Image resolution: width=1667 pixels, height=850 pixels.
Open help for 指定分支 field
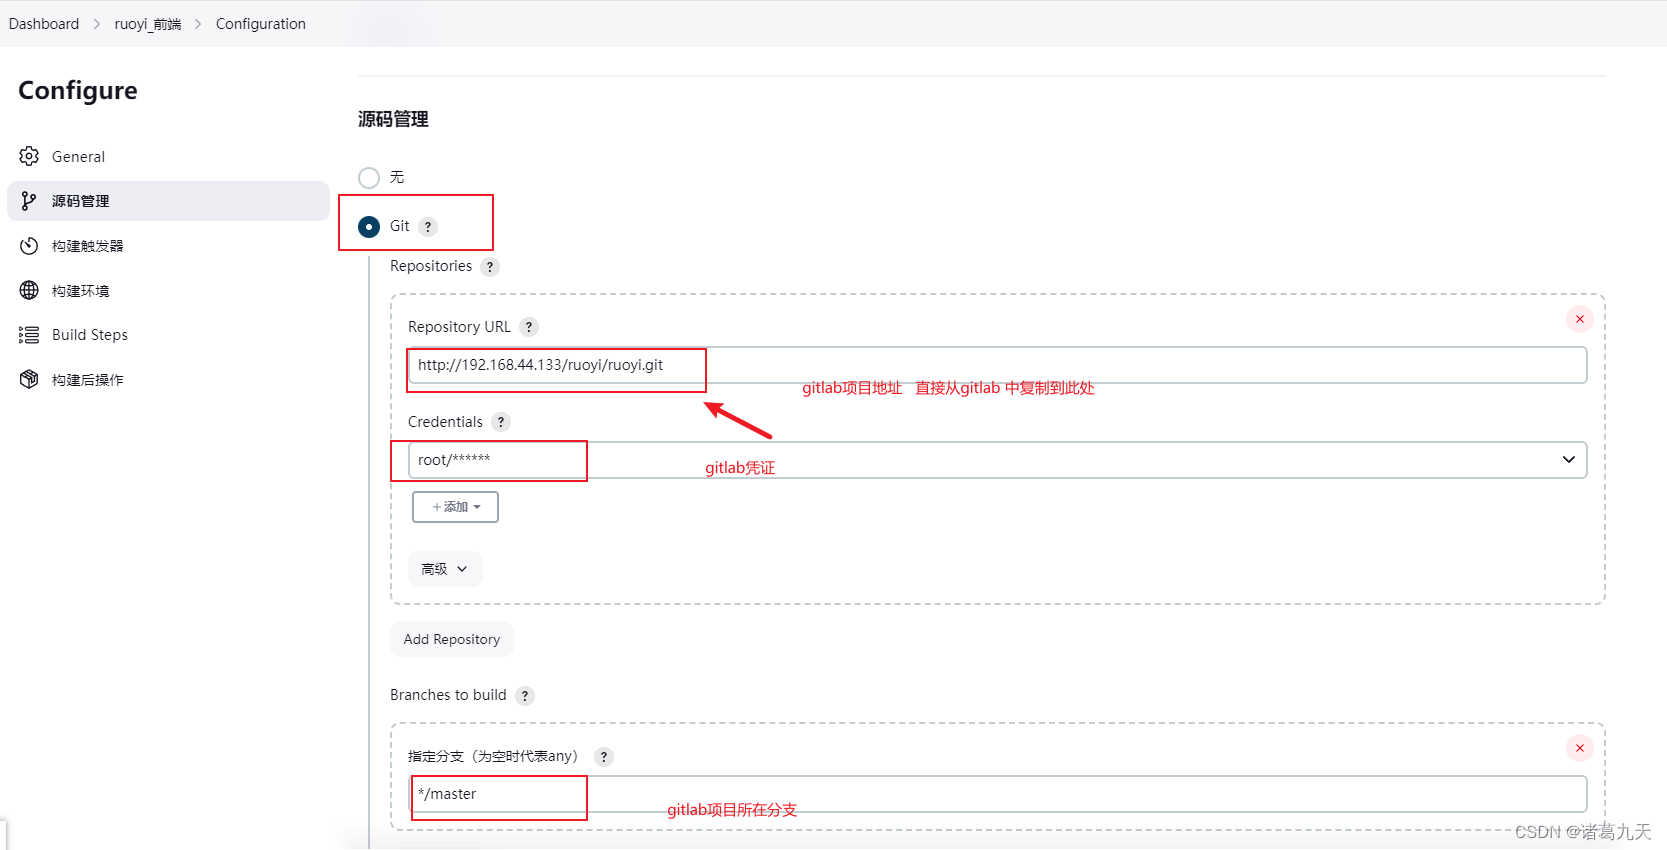pyautogui.click(x=604, y=757)
